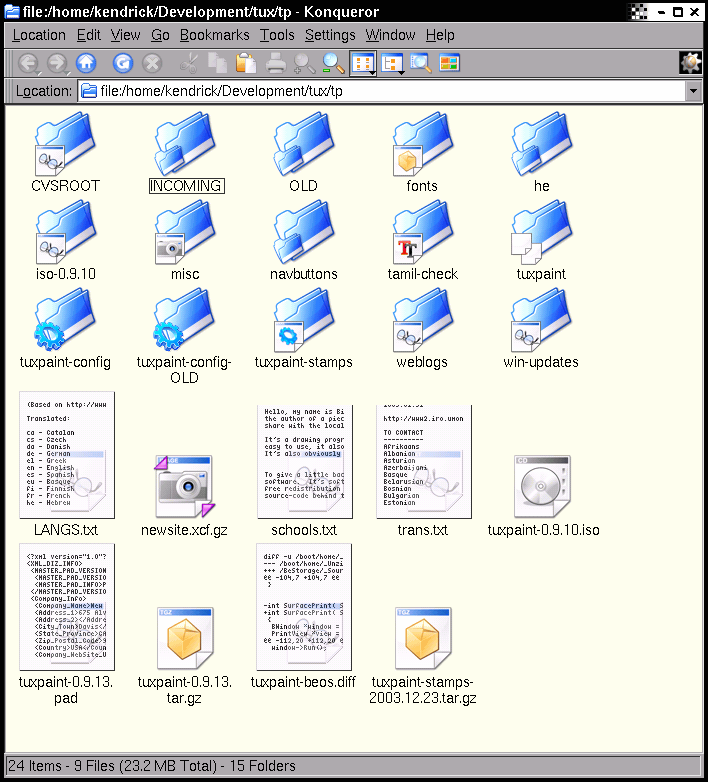Screen dimensions: 708x782
Task: Click the Copy toolbar icon
Action: (x=217, y=63)
